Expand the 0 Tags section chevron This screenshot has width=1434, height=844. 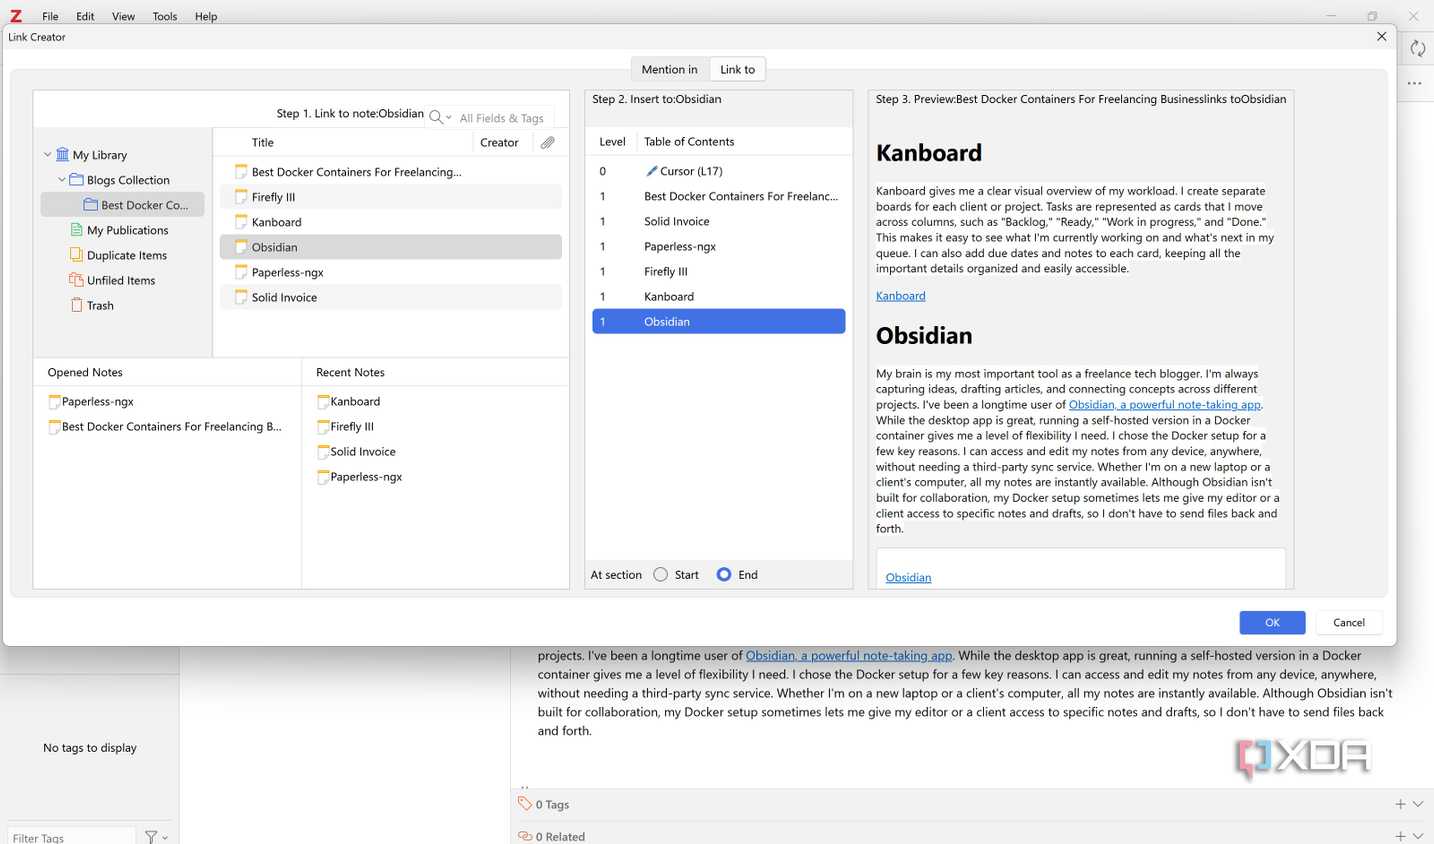point(1418,804)
